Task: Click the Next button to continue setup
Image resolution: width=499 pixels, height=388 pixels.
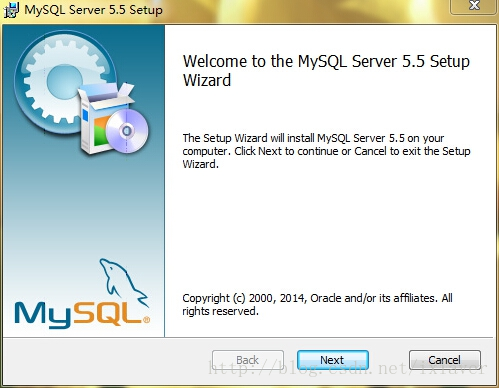Action: click(333, 360)
